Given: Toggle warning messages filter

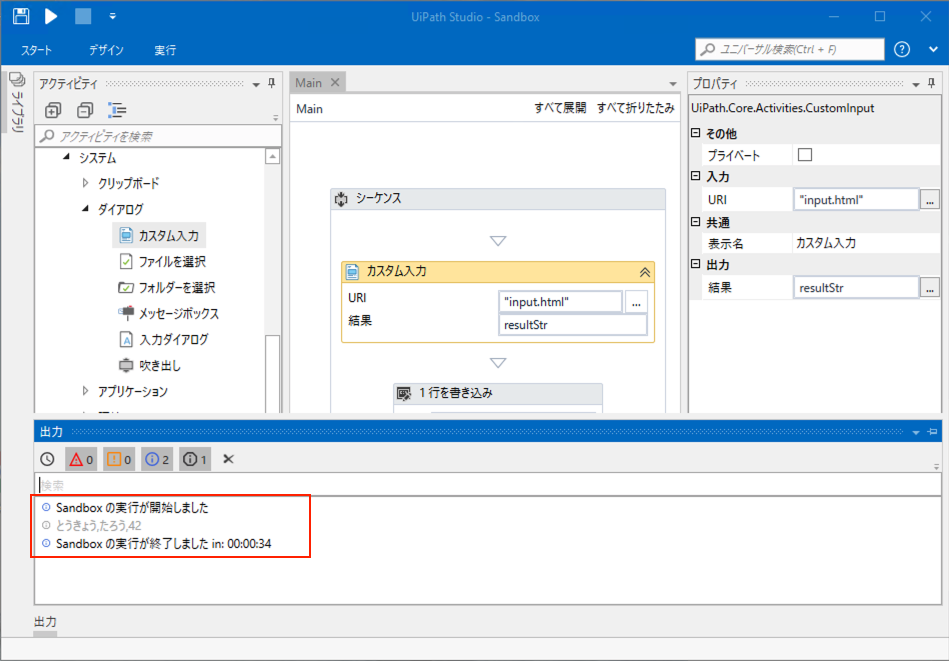Looking at the screenshot, I should pyautogui.click(x=119, y=459).
